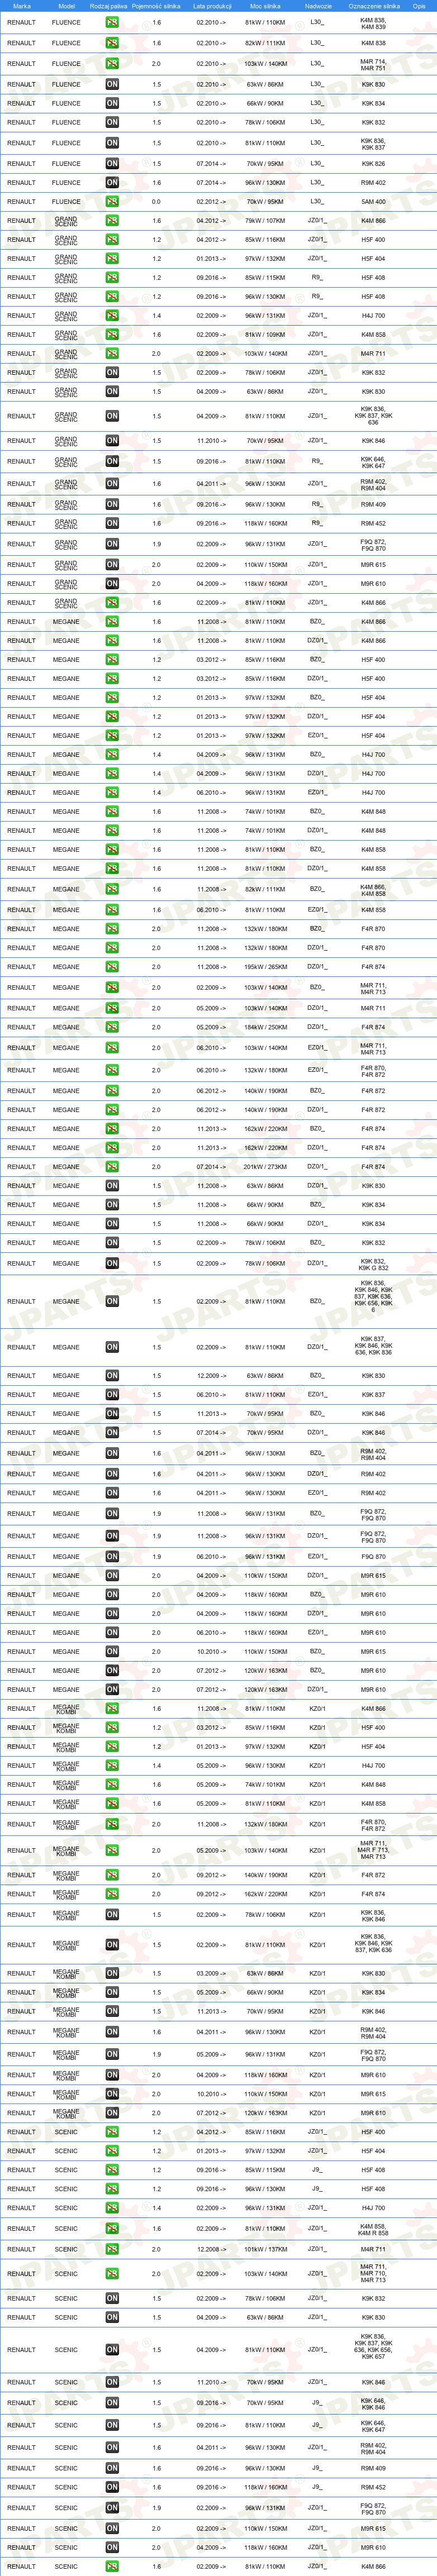The image size is (437, 2576).
Task: Click the 79kW / 107KM power cell
Action: tap(265, 221)
